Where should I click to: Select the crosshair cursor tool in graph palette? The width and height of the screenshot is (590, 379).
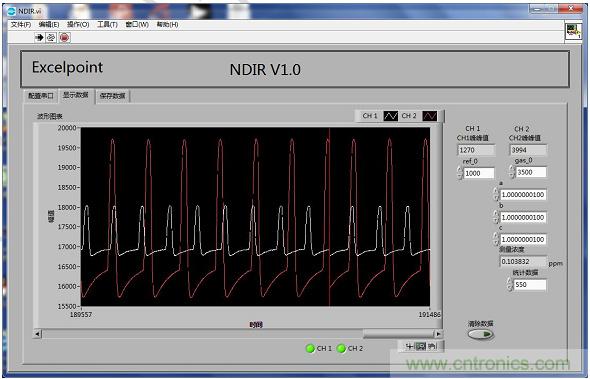click(x=409, y=346)
